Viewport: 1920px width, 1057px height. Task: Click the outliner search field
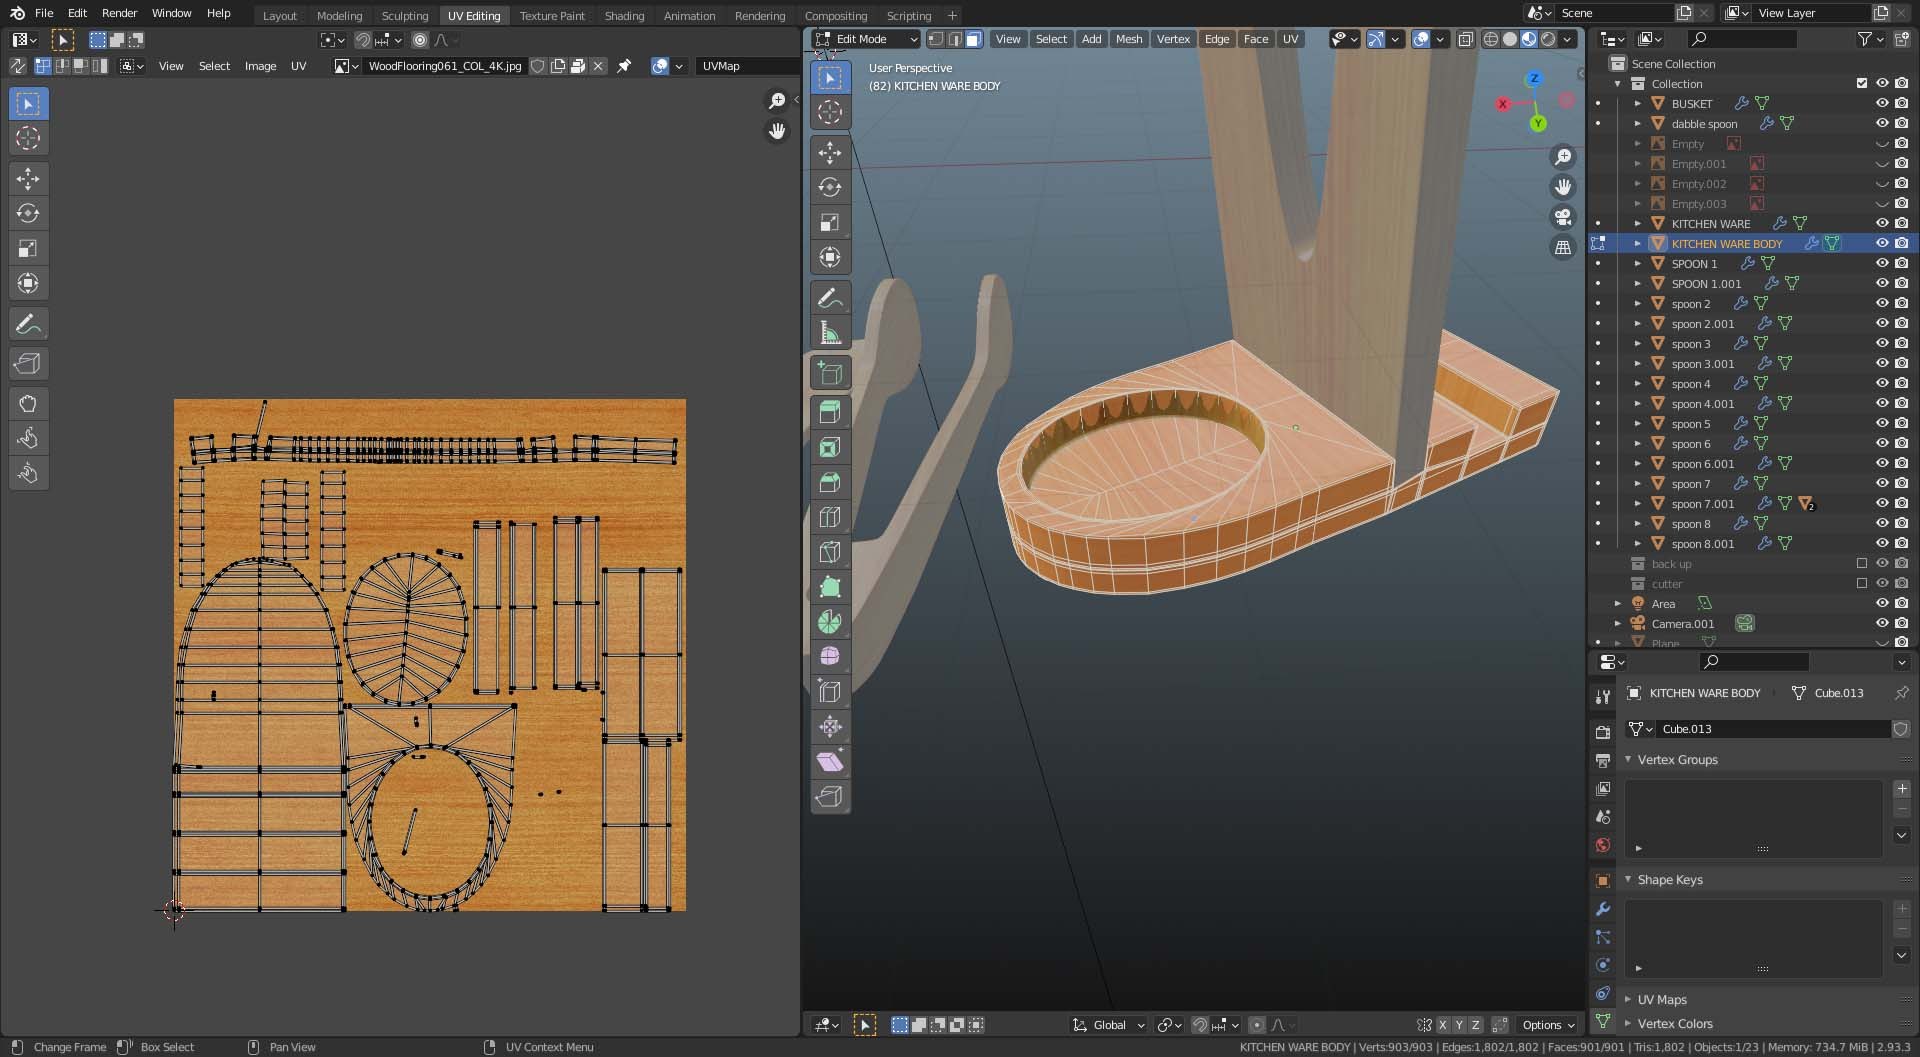coord(1742,39)
